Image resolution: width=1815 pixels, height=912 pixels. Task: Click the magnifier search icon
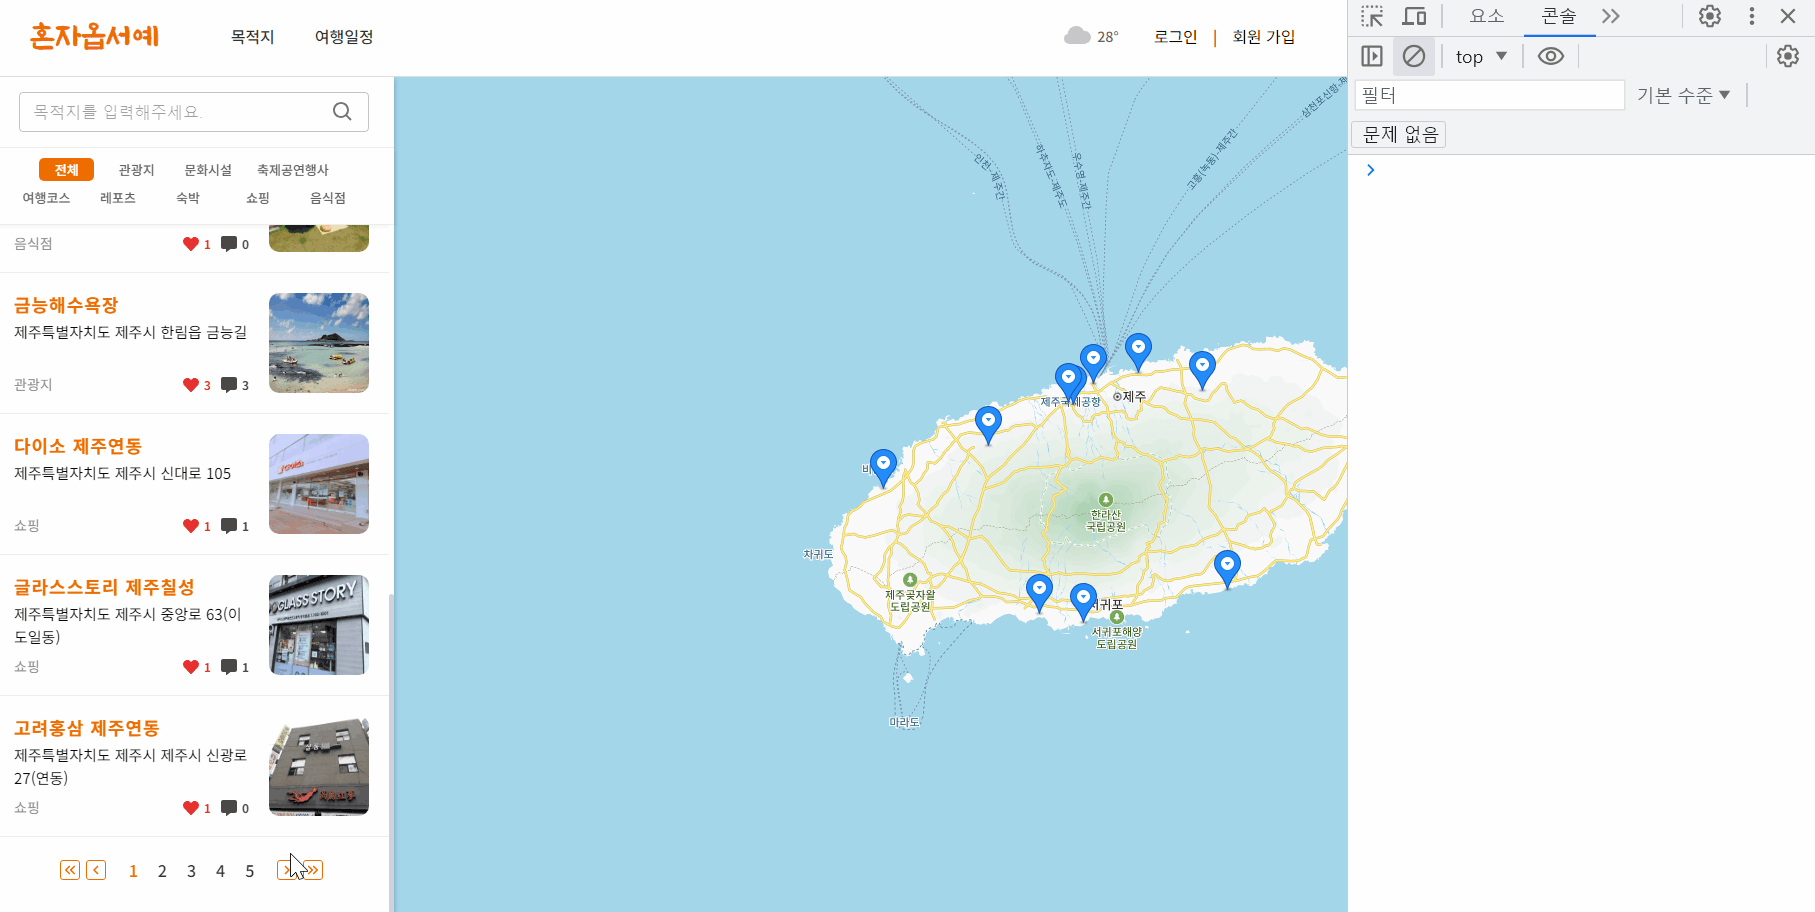(342, 112)
